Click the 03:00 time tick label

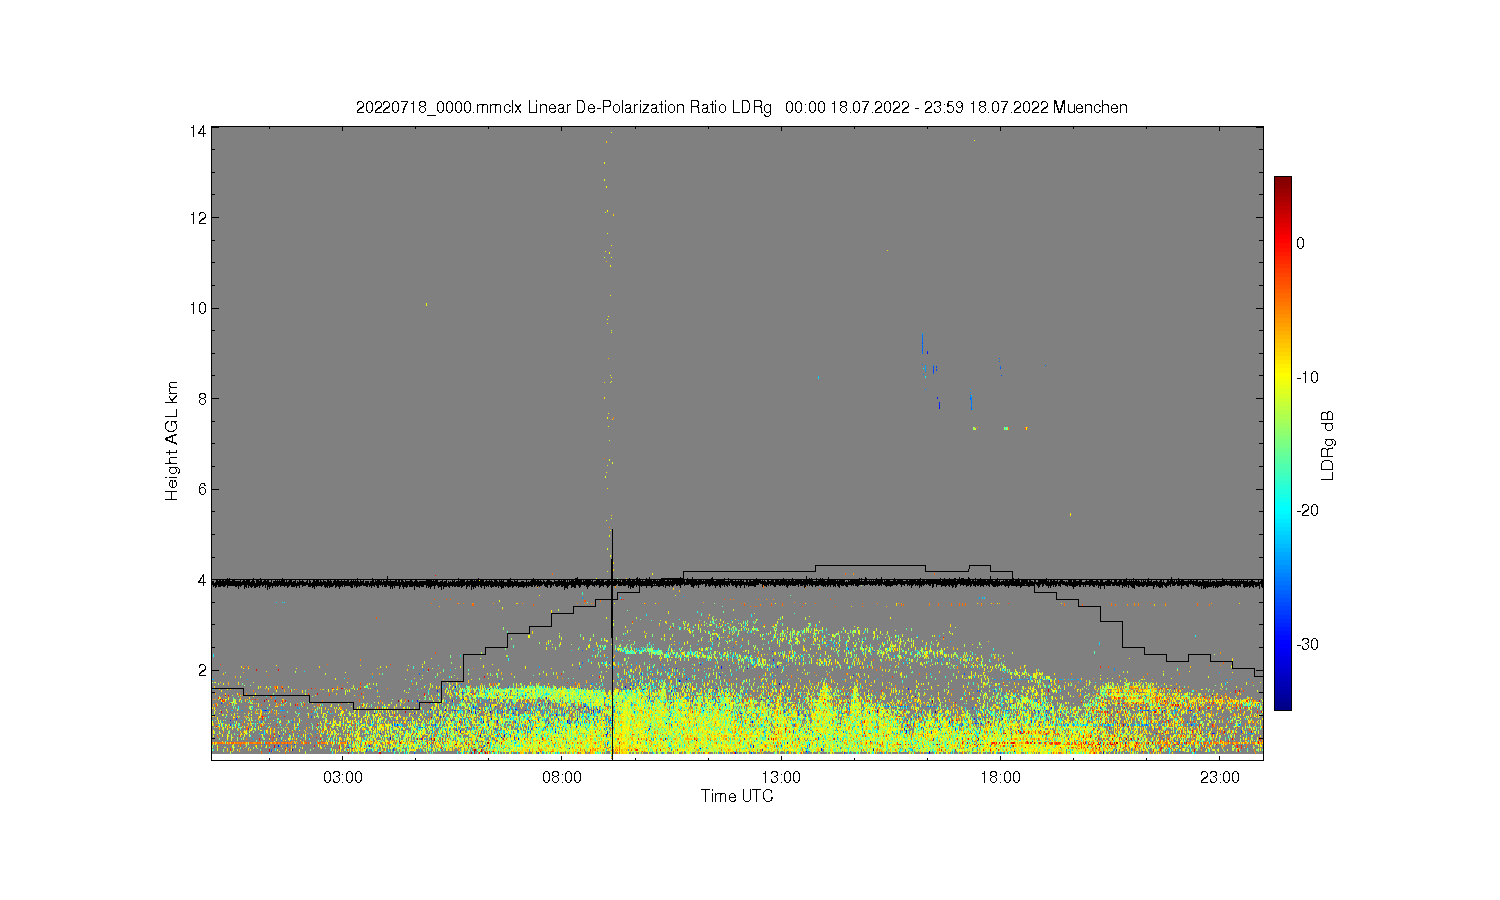343,777
